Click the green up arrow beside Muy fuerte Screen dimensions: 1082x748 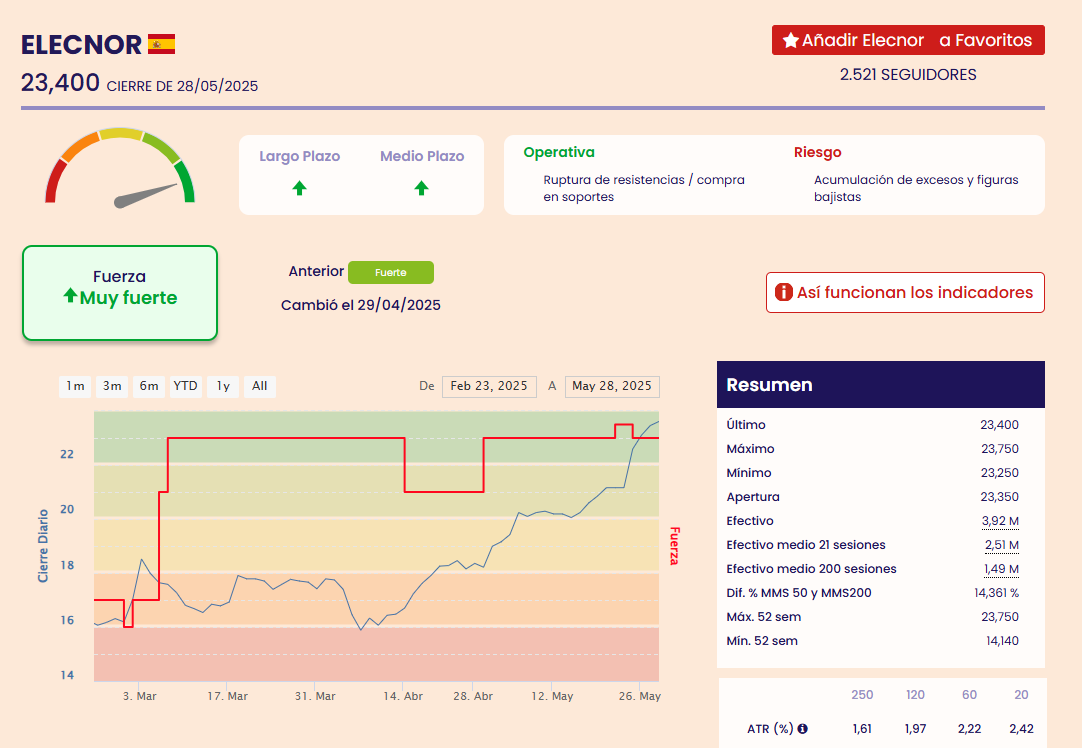point(70,297)
